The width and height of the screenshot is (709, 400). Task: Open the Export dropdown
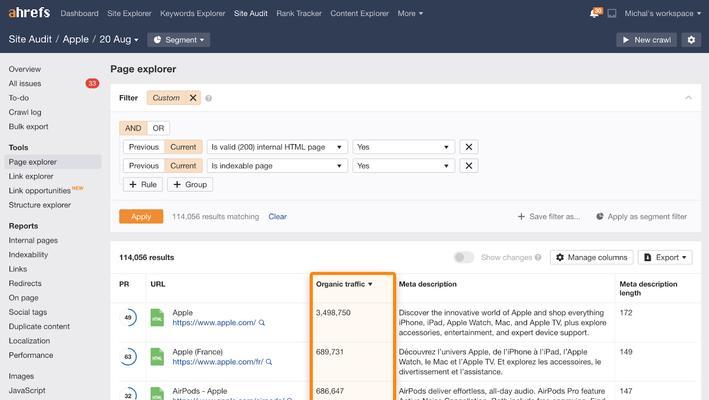[665, 257]
